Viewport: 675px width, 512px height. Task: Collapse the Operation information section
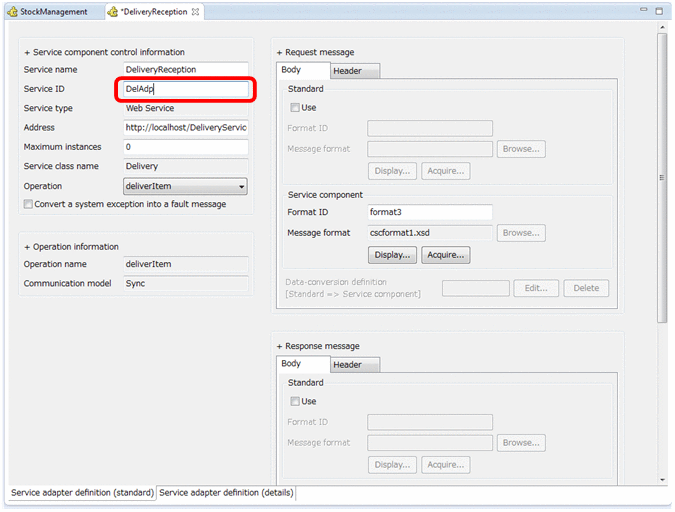(27, 246)
